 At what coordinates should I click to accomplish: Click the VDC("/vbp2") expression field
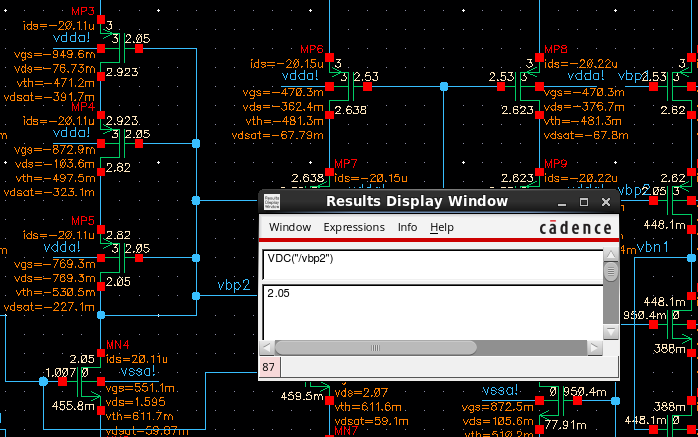coord(433,265)
